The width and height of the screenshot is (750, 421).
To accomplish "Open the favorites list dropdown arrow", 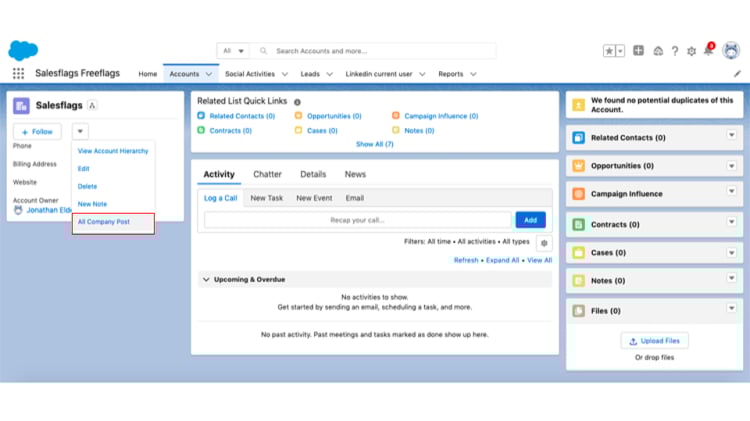I will coord(620,51).
